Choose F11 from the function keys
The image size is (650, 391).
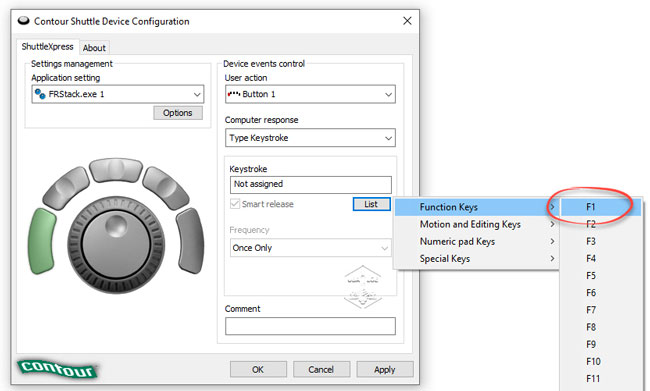(601, 379)
